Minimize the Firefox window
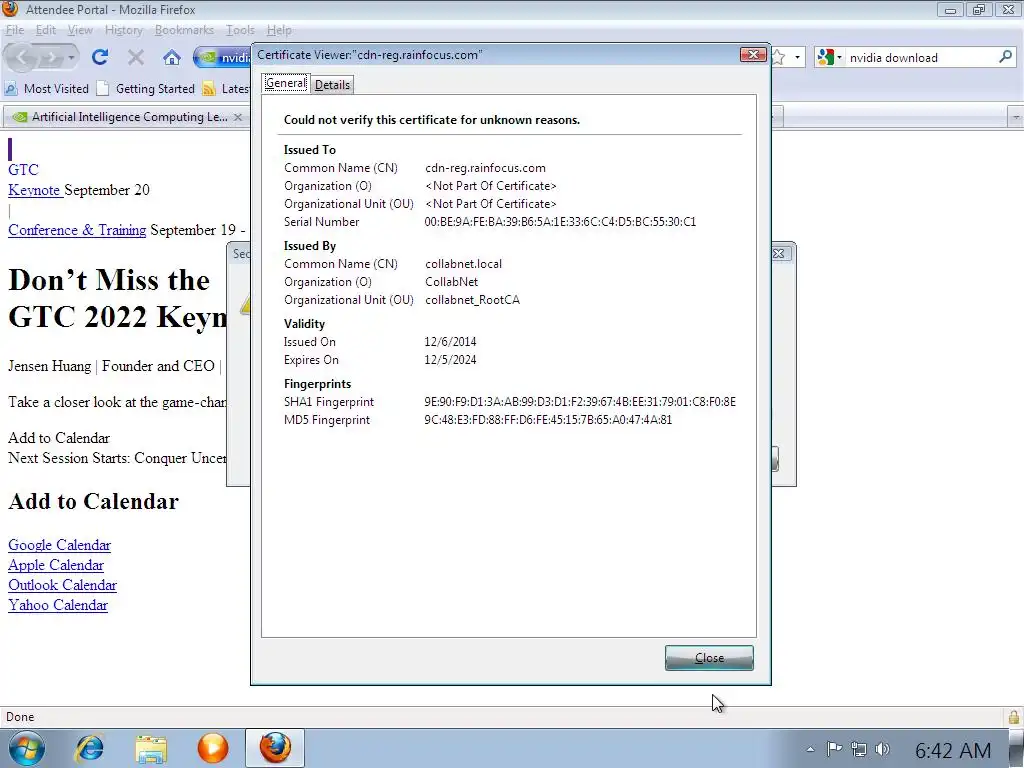Image resolution: width=1024 pixels, height=768 pixels. [950, 10]
